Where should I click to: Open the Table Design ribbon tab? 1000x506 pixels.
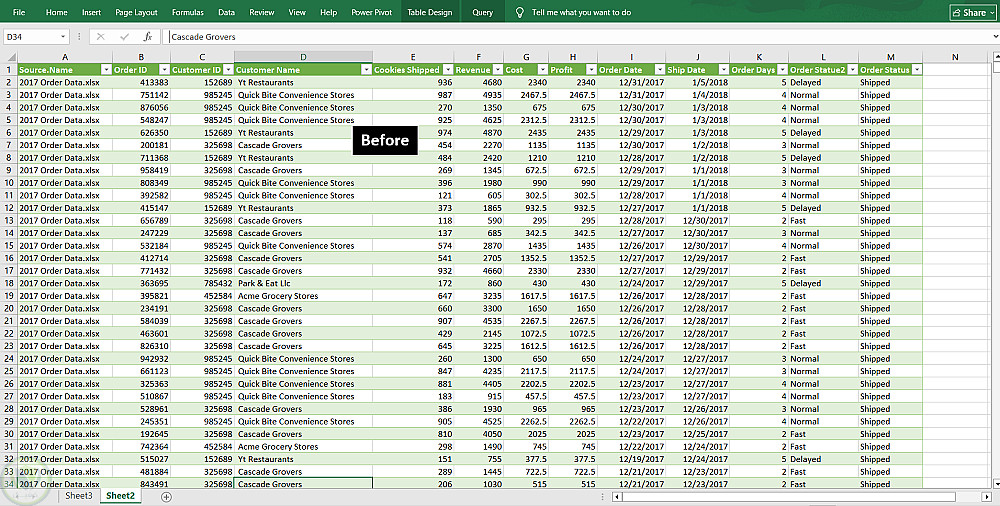tap(429, 13)
